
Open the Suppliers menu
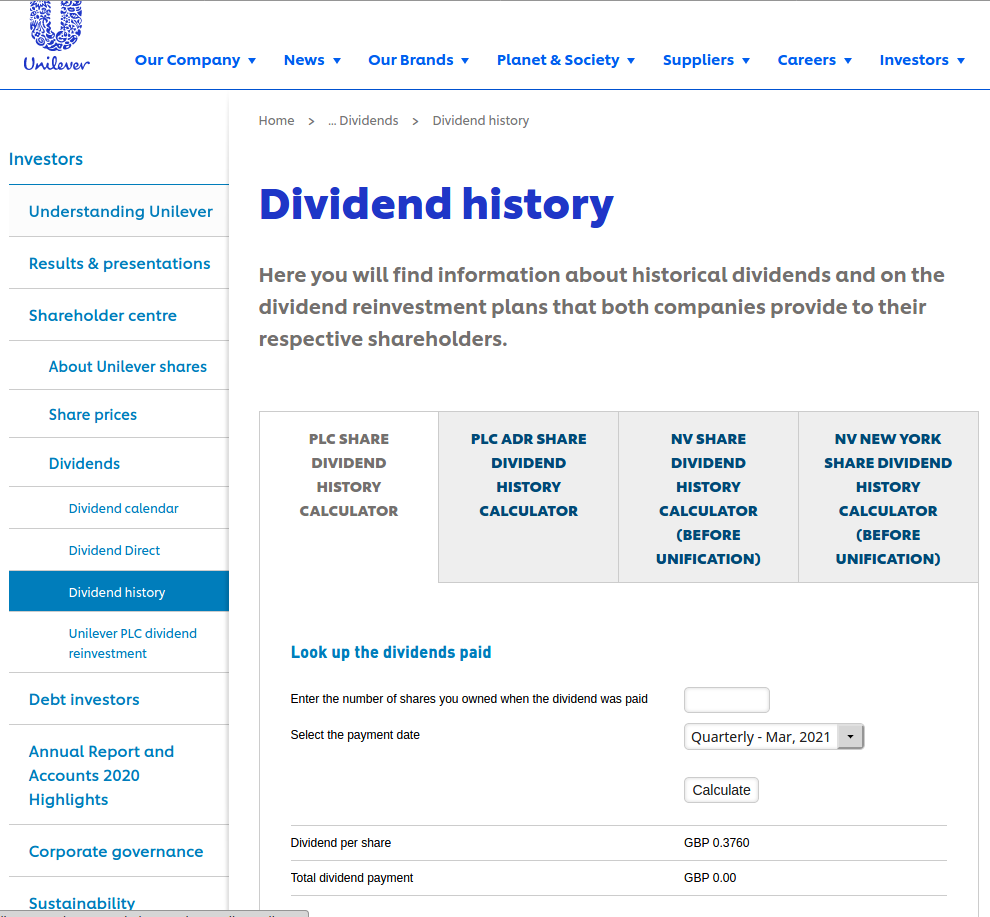click(698, 60)
